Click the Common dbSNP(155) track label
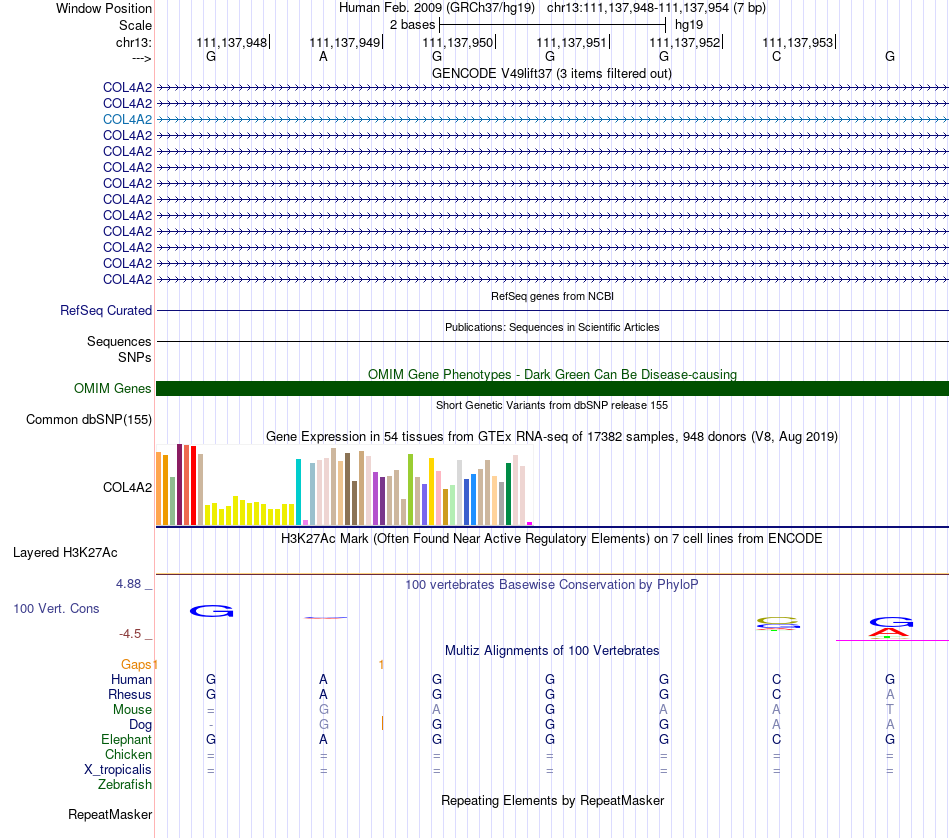The image size is (950, 838). click(89, 419)
